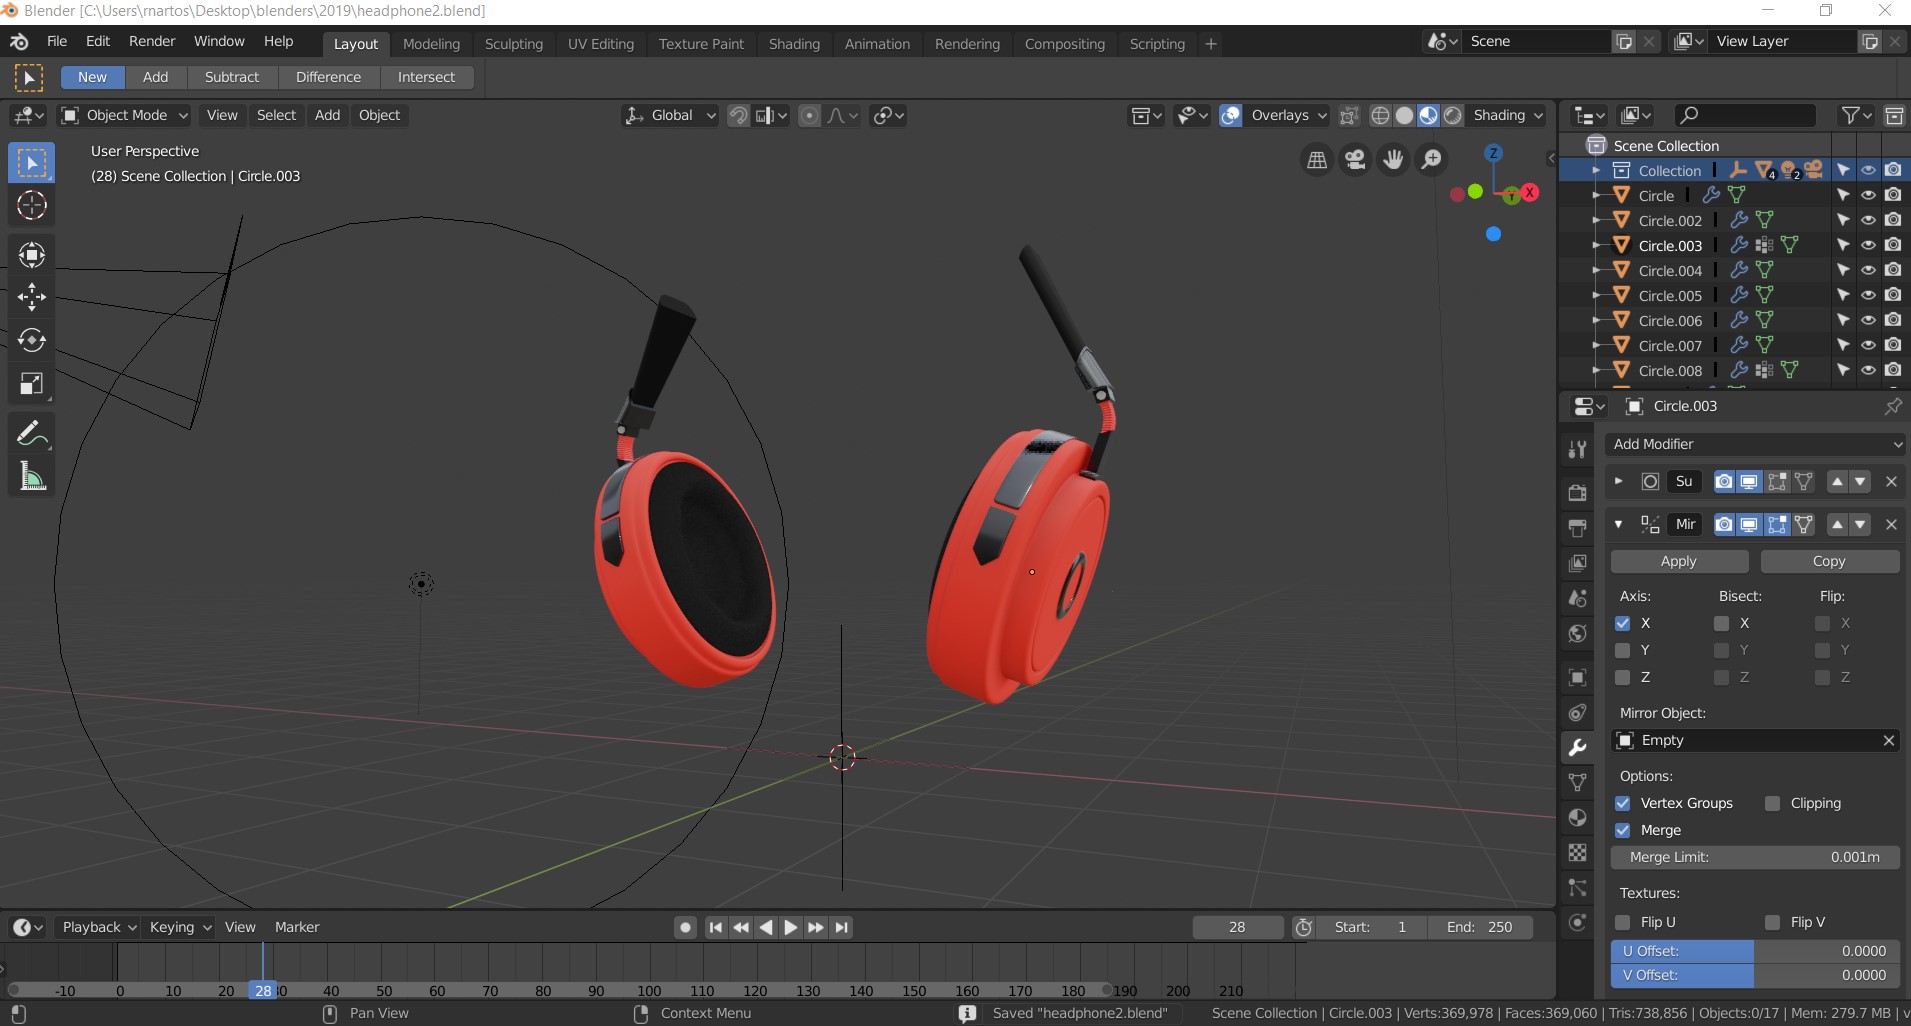This screenshot has height=1026, width=1911.
Task: Open the Global transform orientation dropdown
Action: (x=670, y=115)
